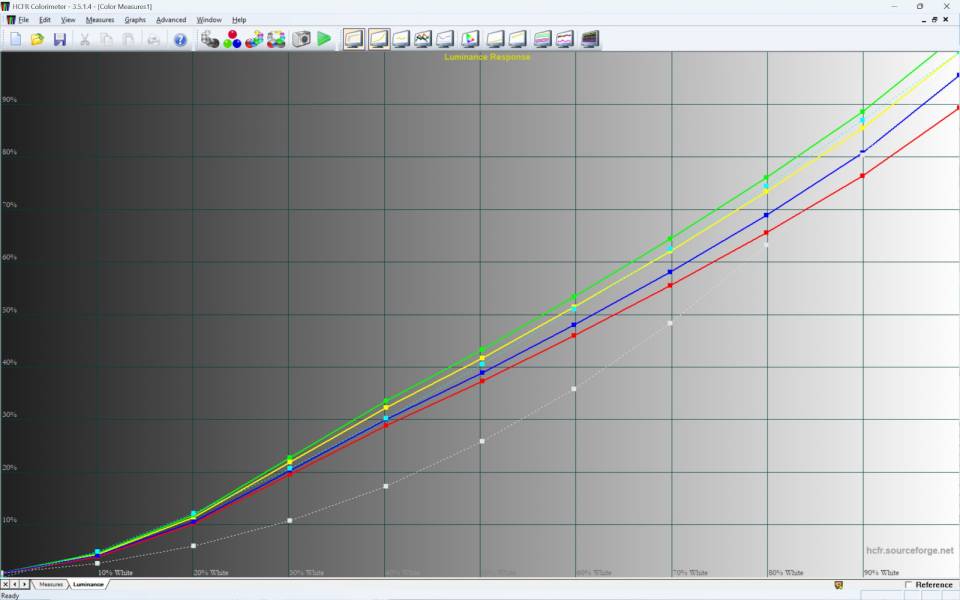960x600 pixels.
Task: Click the Print icon
Action: (x=154, y=39)
